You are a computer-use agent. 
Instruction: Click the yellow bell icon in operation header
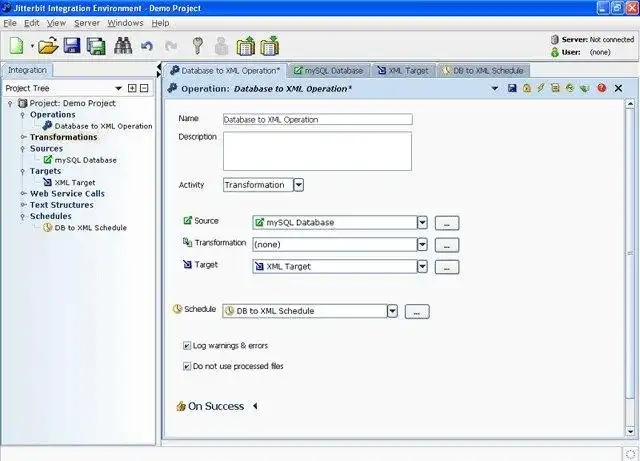click(x=527, y=88)
